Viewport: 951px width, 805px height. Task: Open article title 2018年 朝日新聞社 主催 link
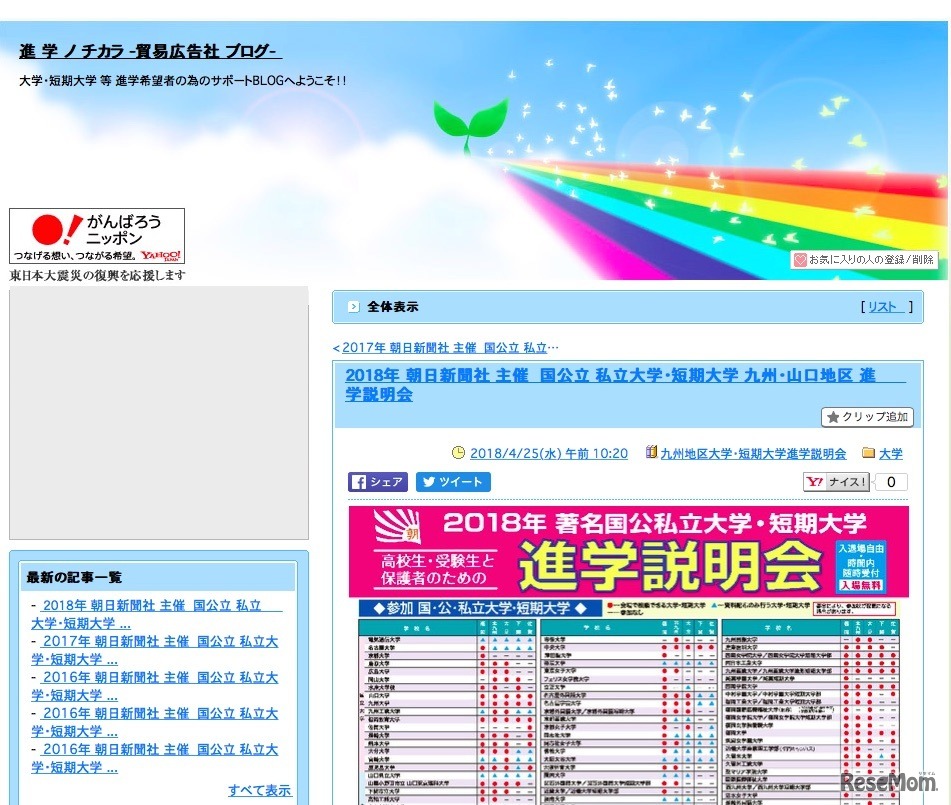[625, 385]
